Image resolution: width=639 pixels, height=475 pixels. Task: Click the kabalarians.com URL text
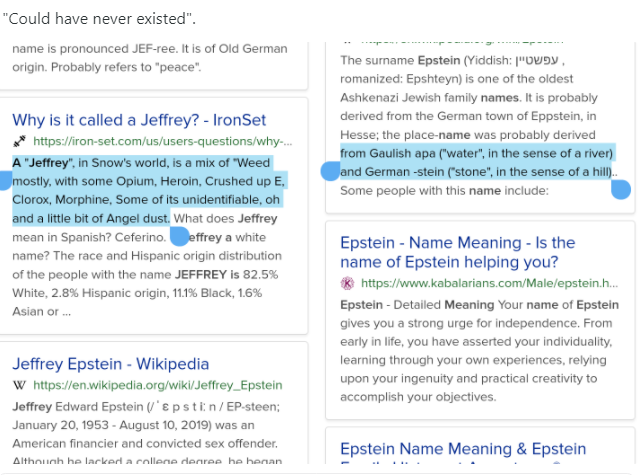point(489,284)
